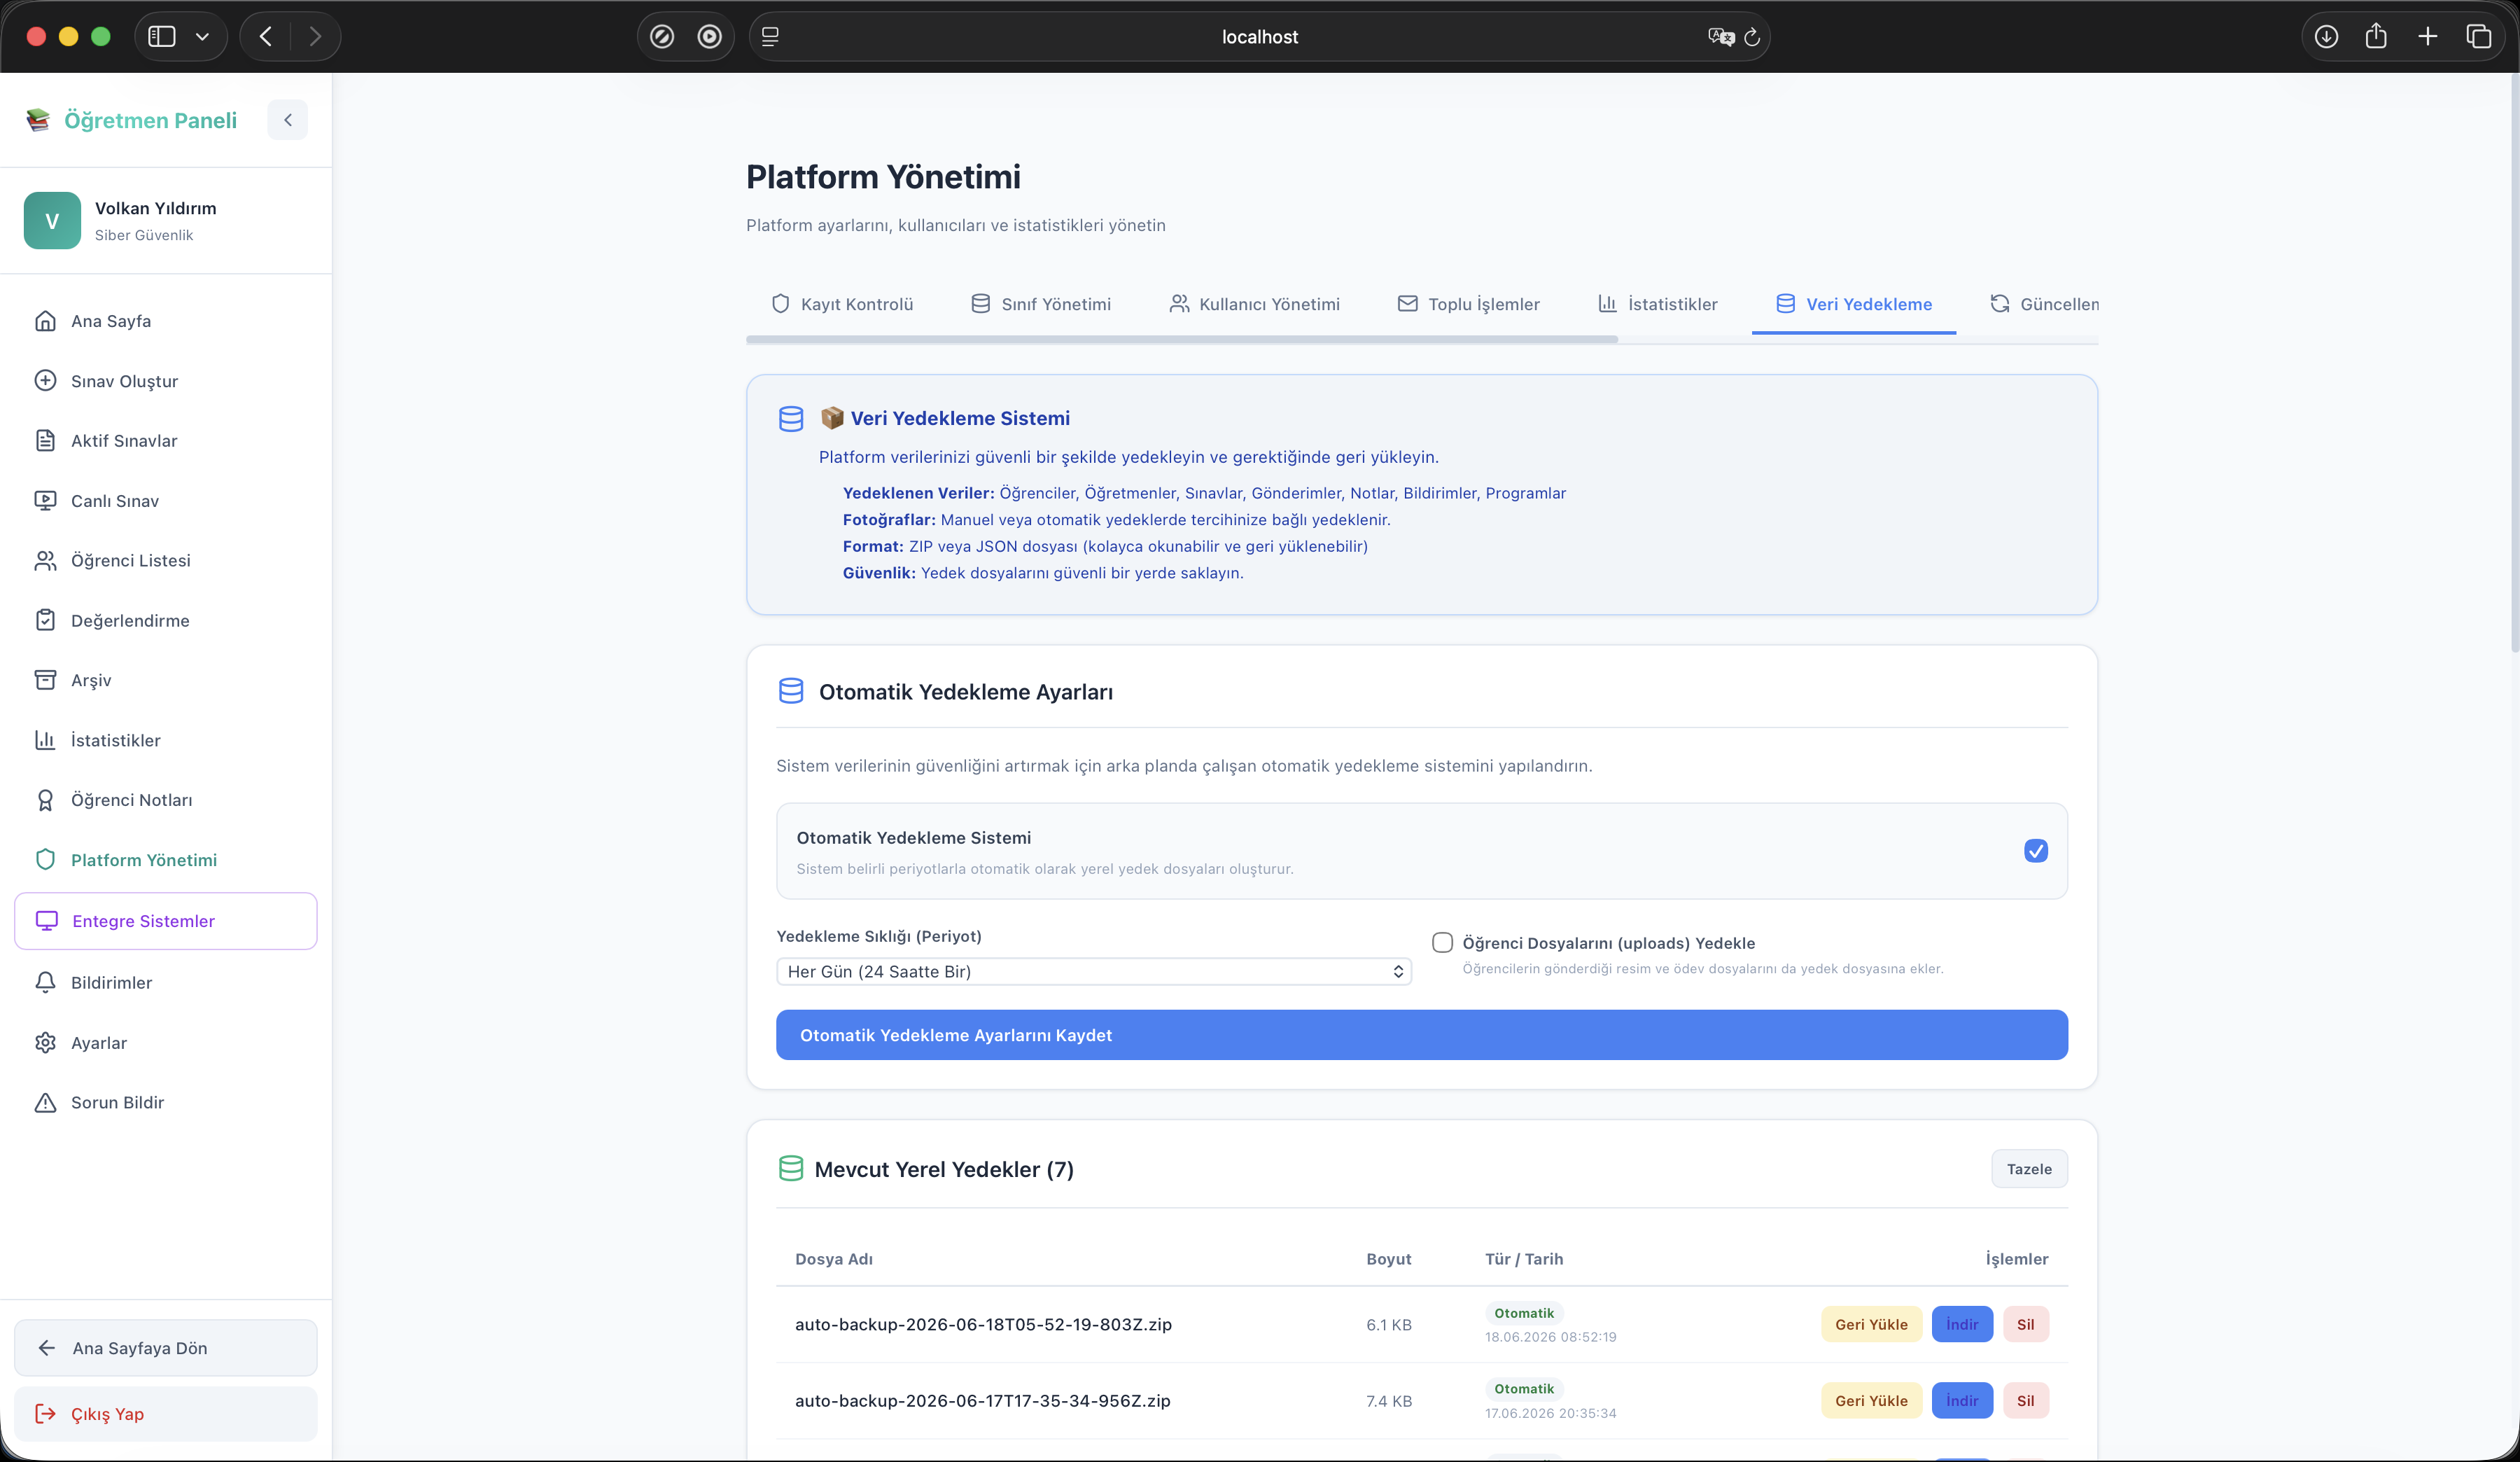The height and width of the screenshot is (1462, 2520).
Task: Open the Toplu İşlemler tab
Action: (1468, 304)
